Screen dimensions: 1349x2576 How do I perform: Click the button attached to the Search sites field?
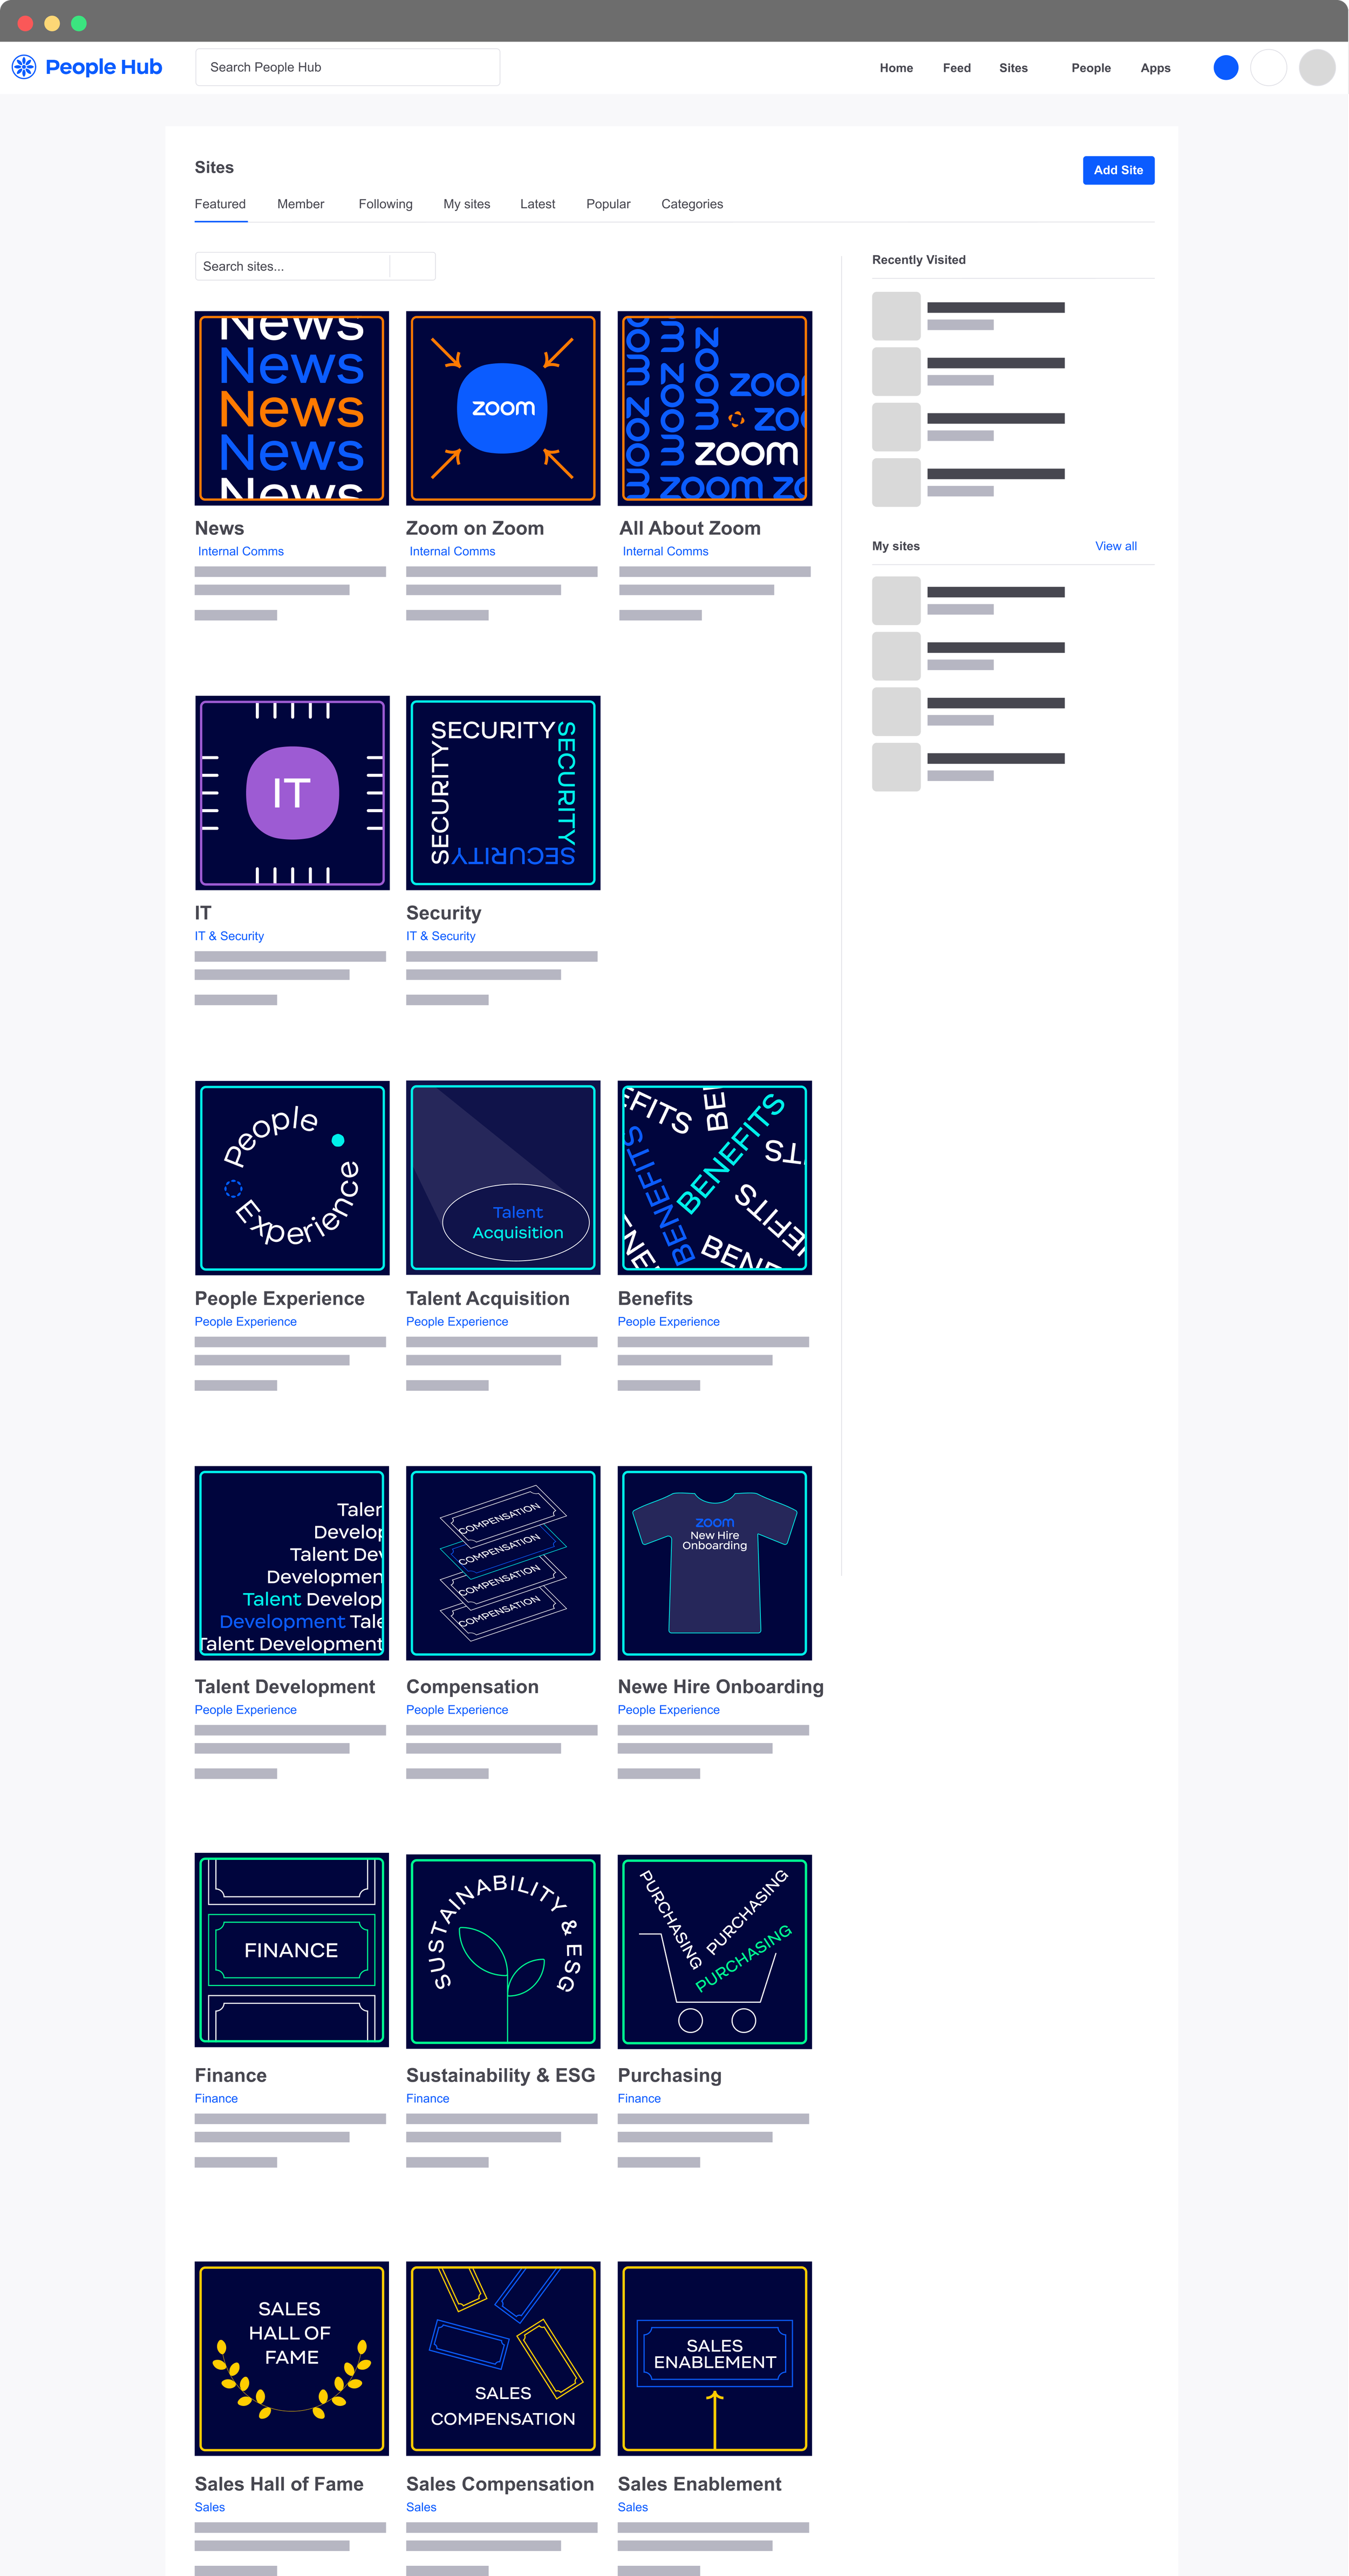412,266
